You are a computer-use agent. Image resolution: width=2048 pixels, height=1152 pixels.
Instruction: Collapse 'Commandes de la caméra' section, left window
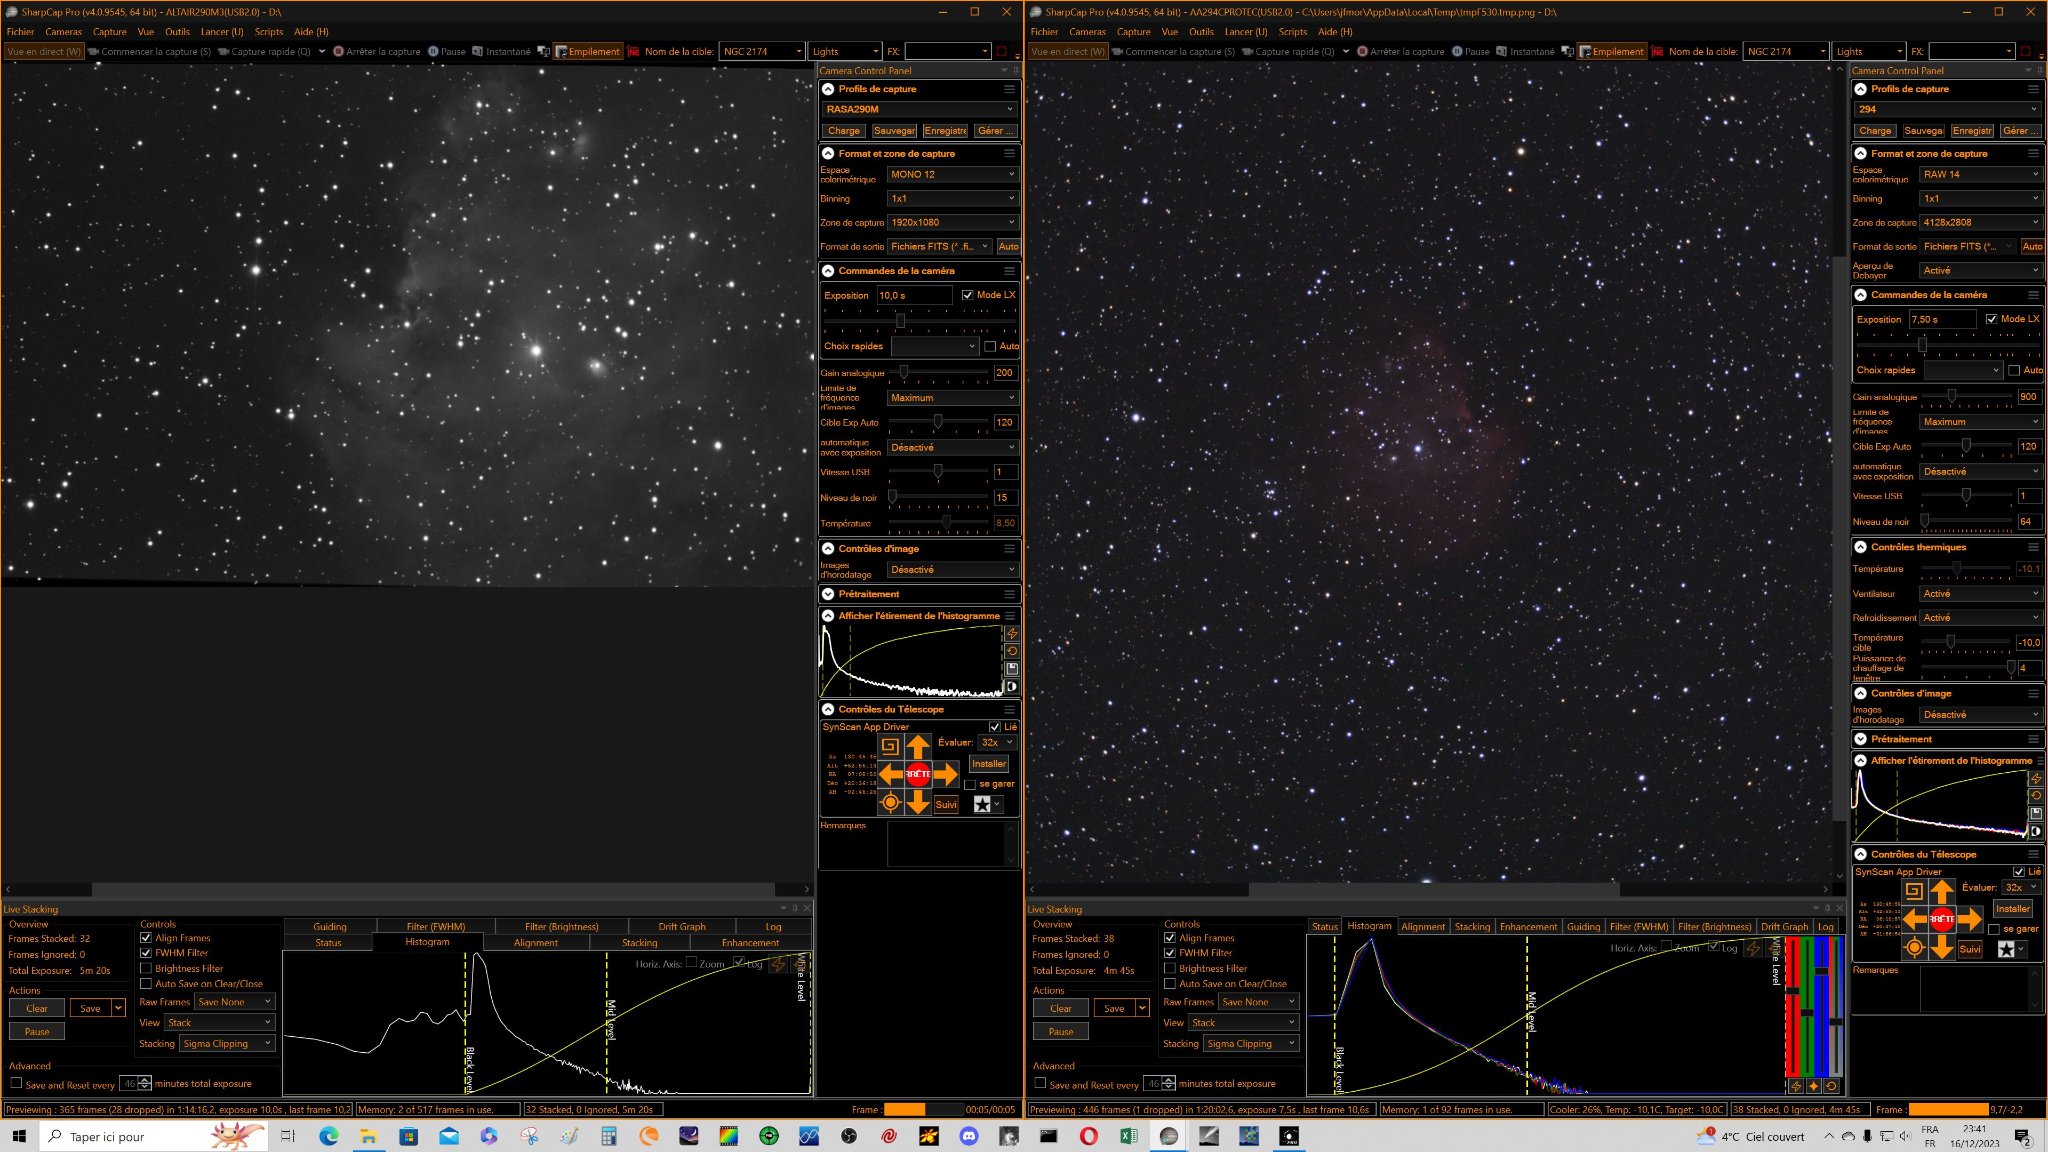[828, 271]
